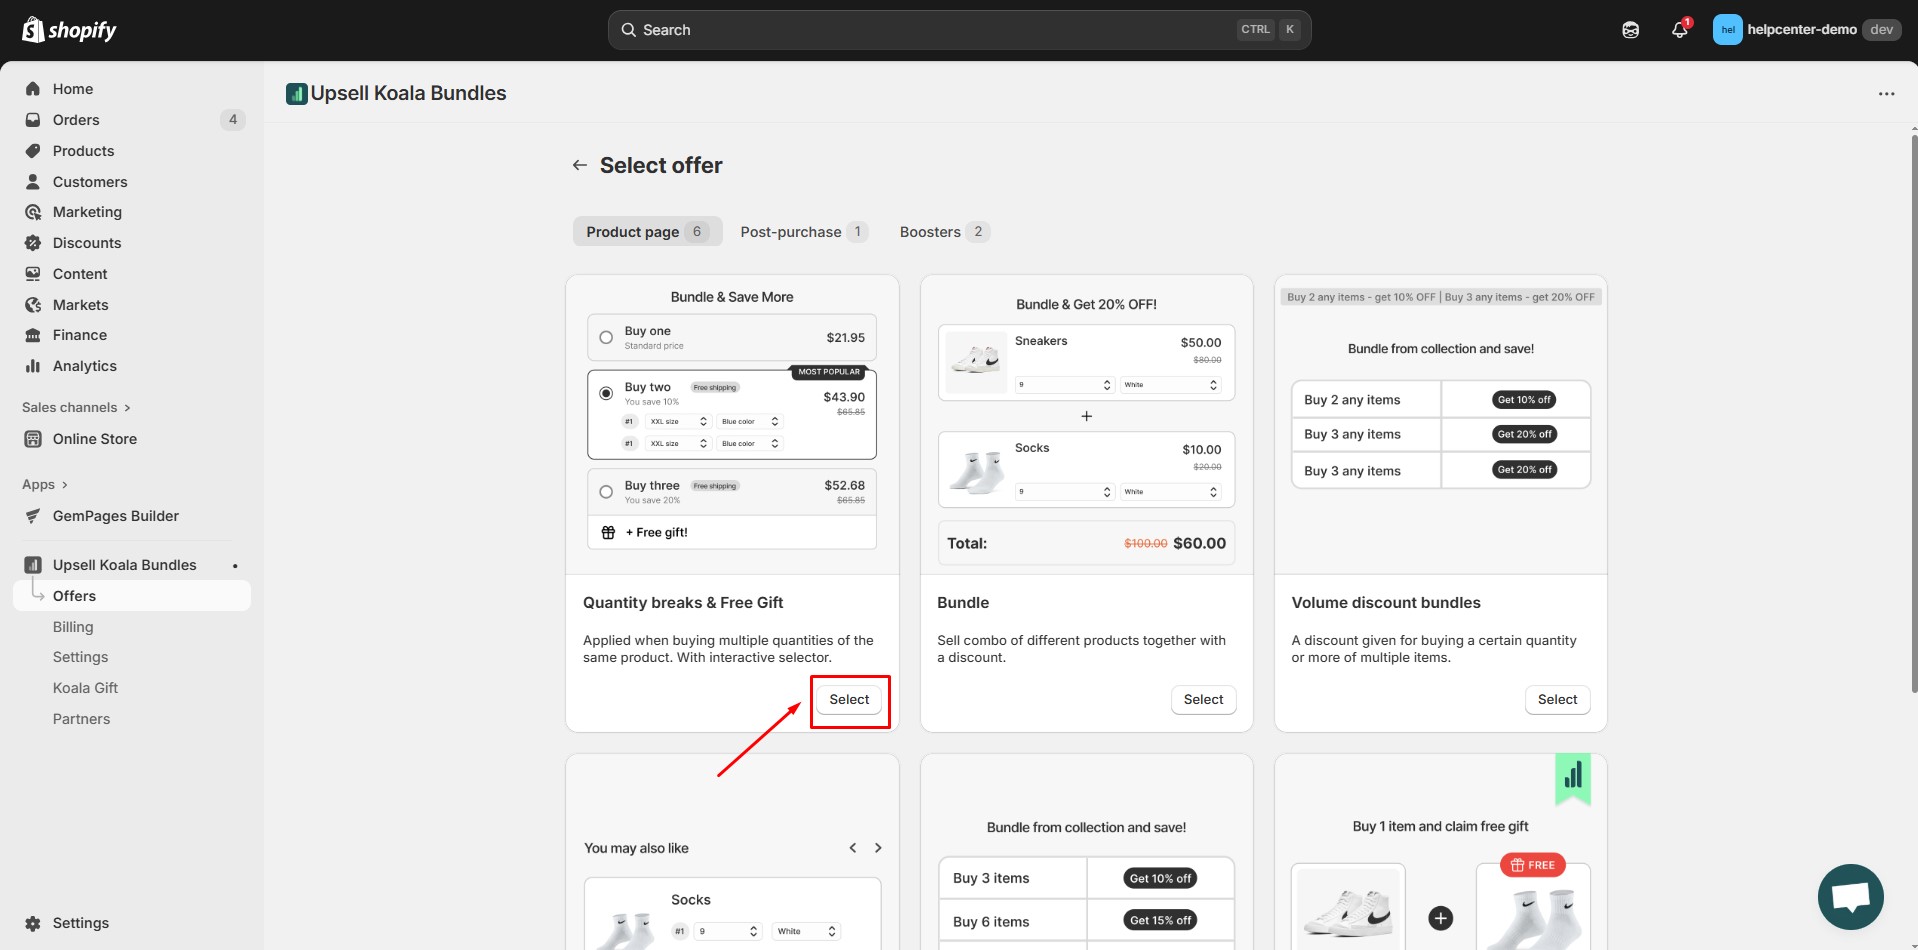Select the Buy one radio option
Screen dimensions: 1918x950
(606, 338)
